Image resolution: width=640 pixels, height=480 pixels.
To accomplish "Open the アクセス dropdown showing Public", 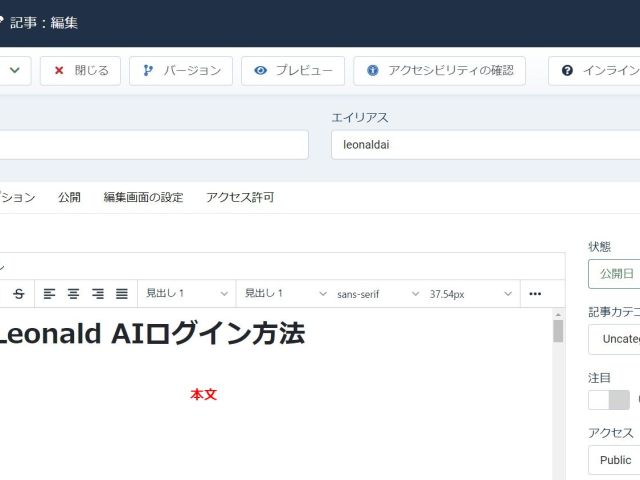I will click(x=614, y=460).
